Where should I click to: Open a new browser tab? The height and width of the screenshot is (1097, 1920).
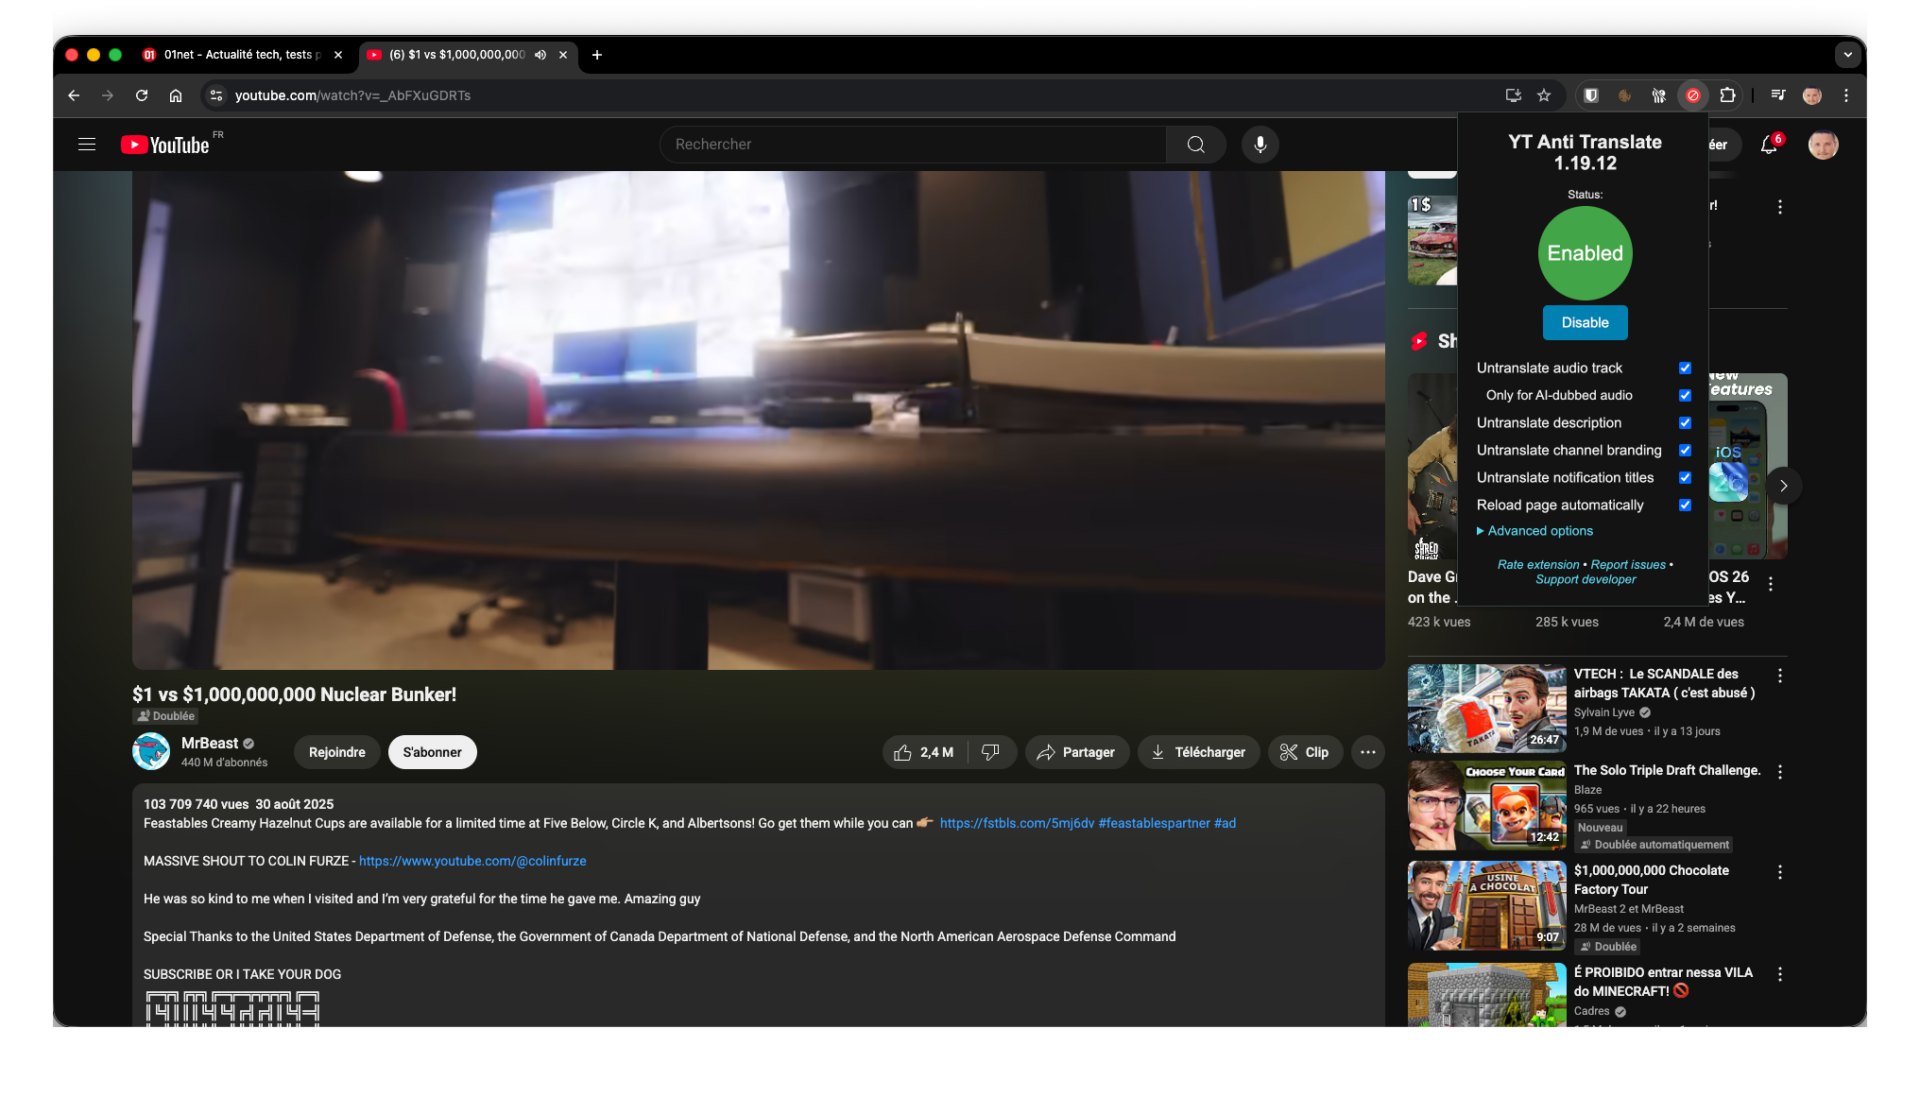pyautogui.click(x=597, y=55)
